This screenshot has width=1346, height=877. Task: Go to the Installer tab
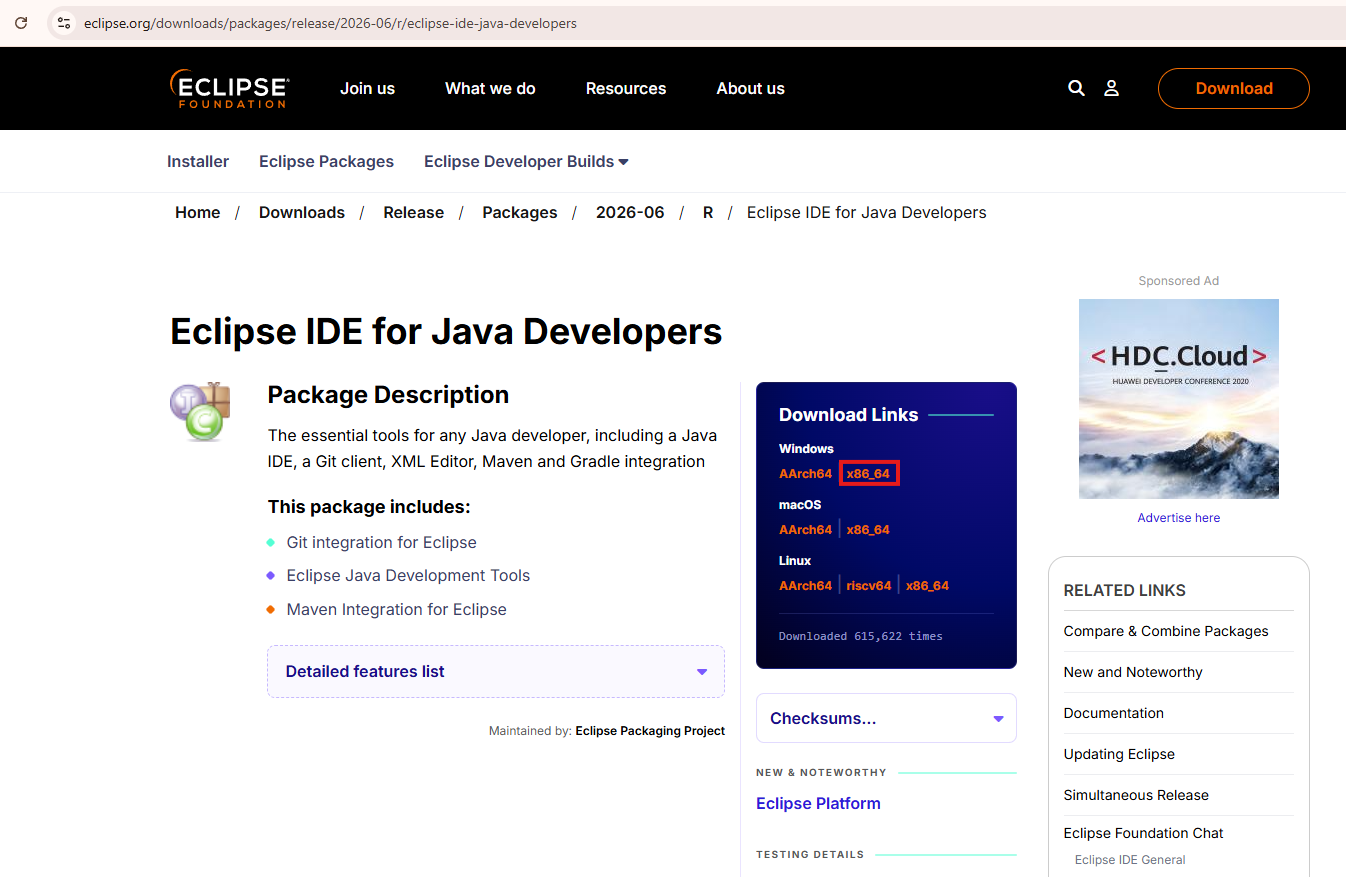coord(198,161)
